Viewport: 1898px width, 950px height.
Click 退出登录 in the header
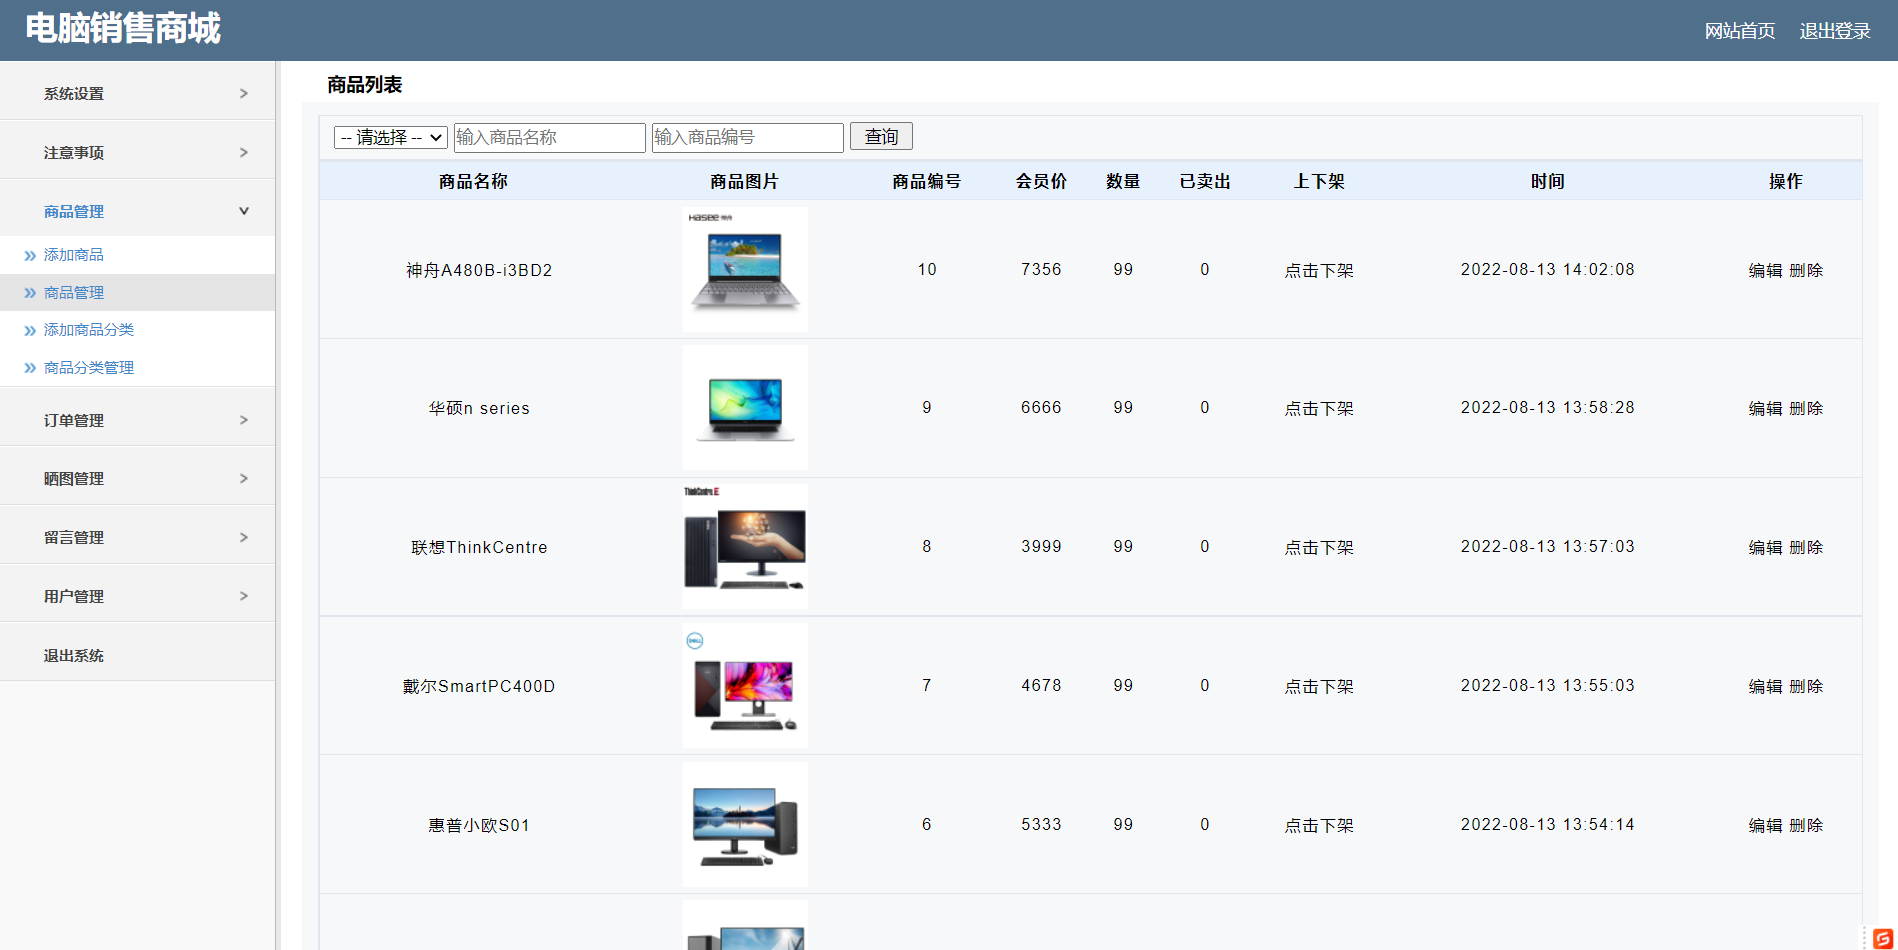(1835, 31)
